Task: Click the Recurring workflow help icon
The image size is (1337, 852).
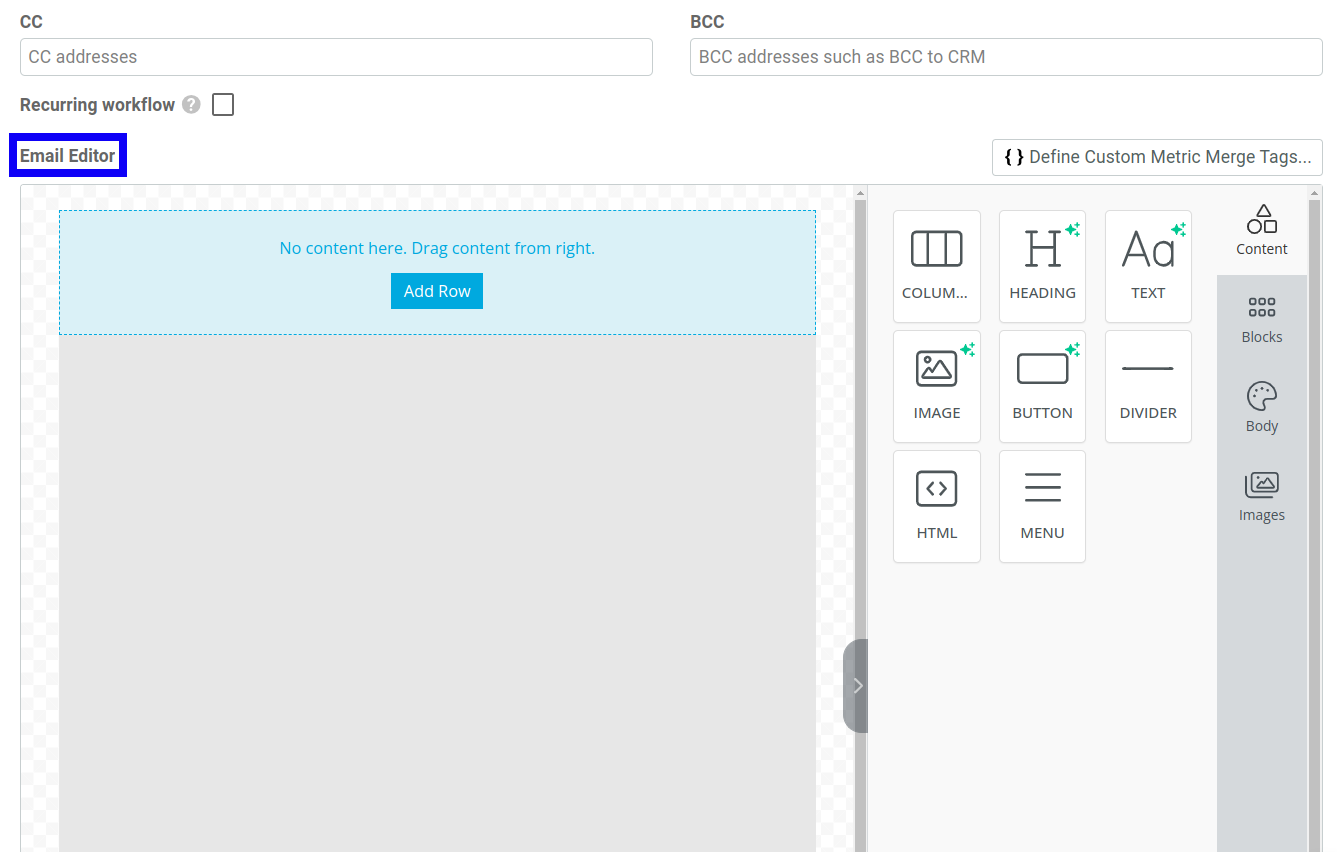Action: click(x=191, y=105)
